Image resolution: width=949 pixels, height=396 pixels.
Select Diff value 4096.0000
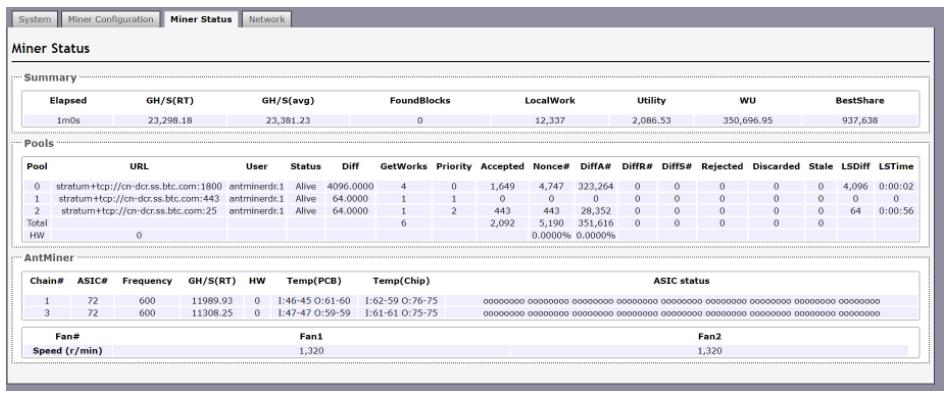(x=350, y=186)
